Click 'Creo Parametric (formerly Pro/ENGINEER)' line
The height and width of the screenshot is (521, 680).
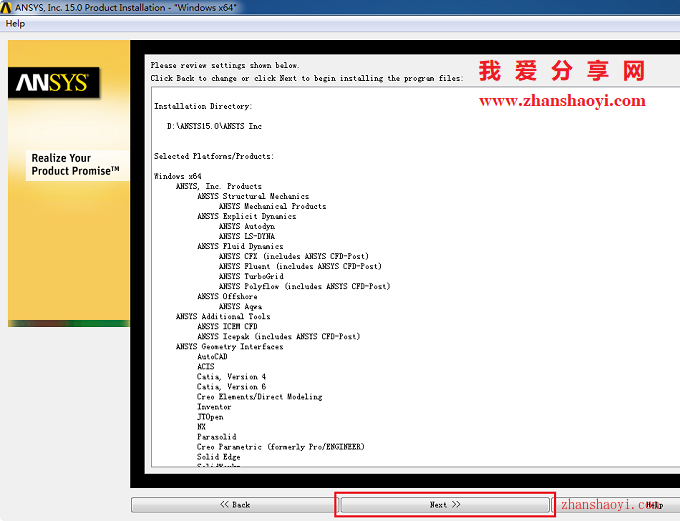click(281, 447)
